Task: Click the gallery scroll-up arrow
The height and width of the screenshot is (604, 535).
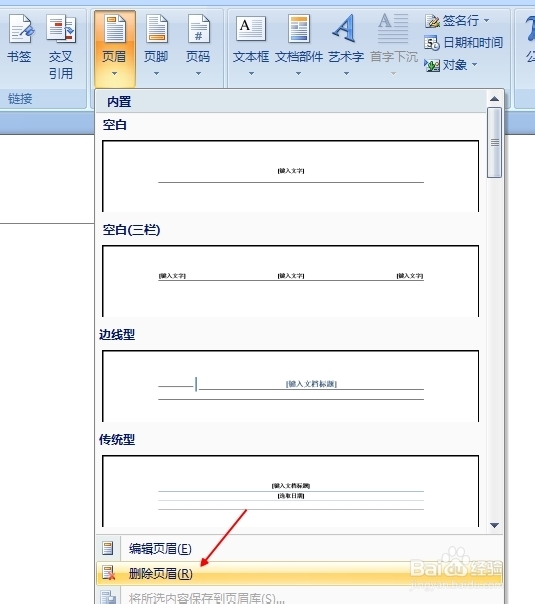Action: click(x=495, y=99)
